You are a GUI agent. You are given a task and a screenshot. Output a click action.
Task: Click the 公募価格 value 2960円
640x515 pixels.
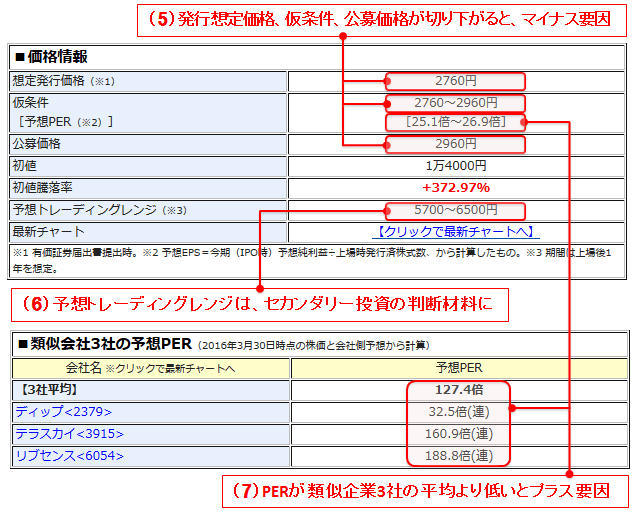pos(456,144)
